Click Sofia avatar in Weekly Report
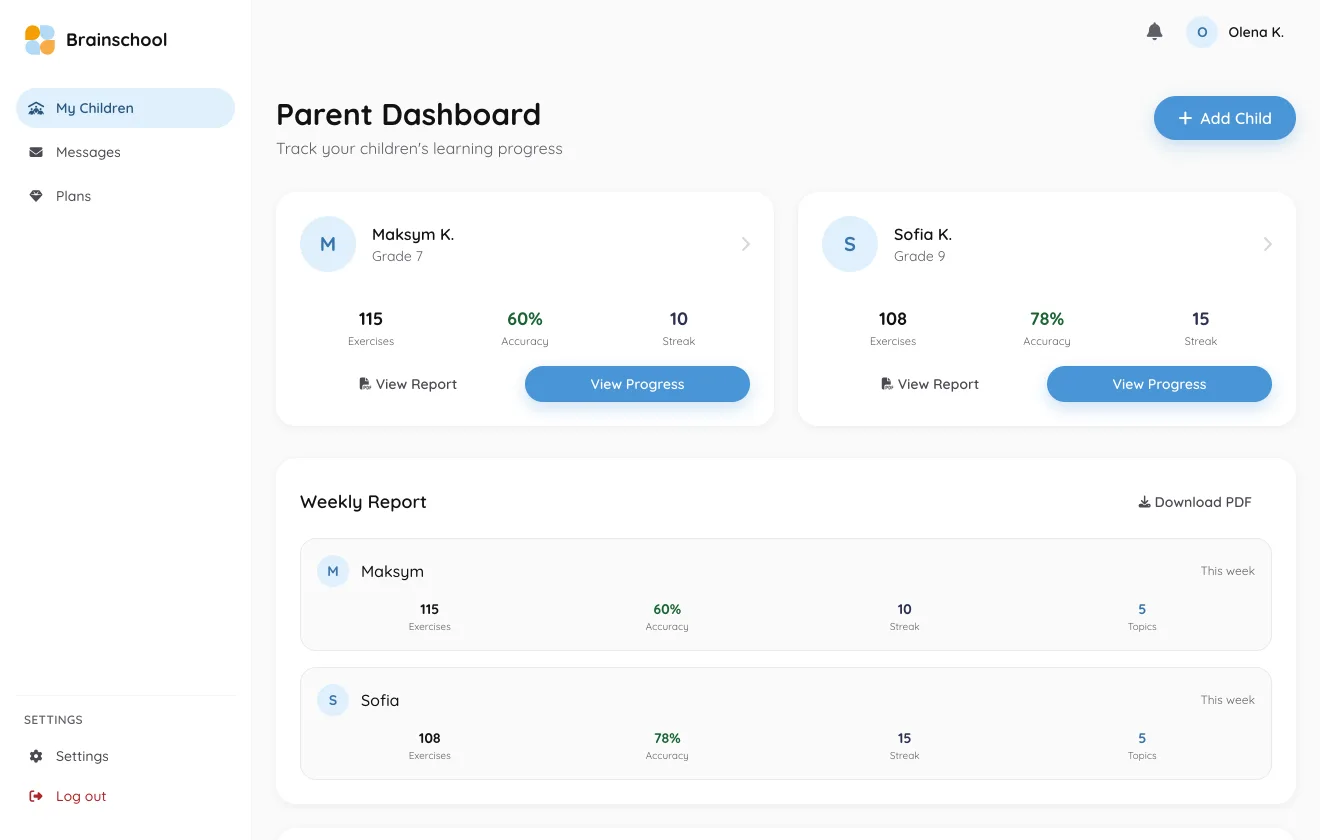This screenshot has width=1320, height=840. (333, 700)
